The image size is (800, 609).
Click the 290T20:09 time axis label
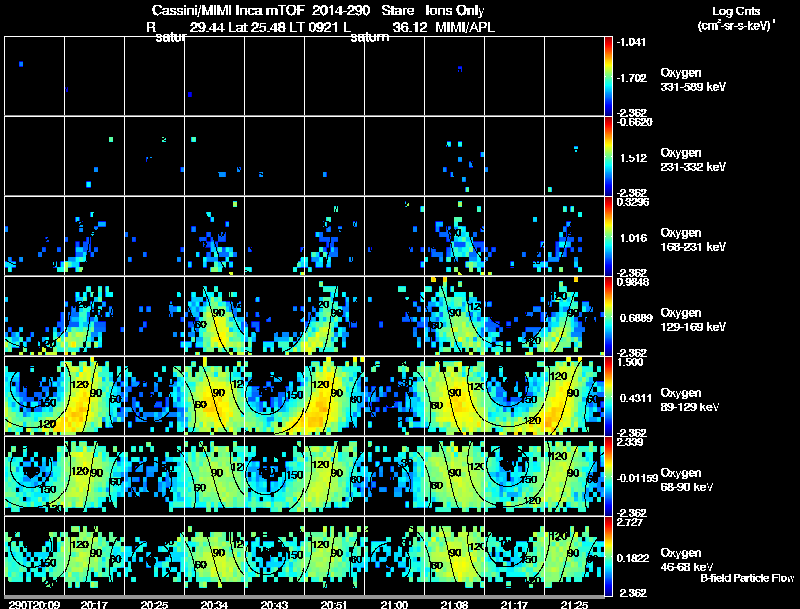point(35,604)
